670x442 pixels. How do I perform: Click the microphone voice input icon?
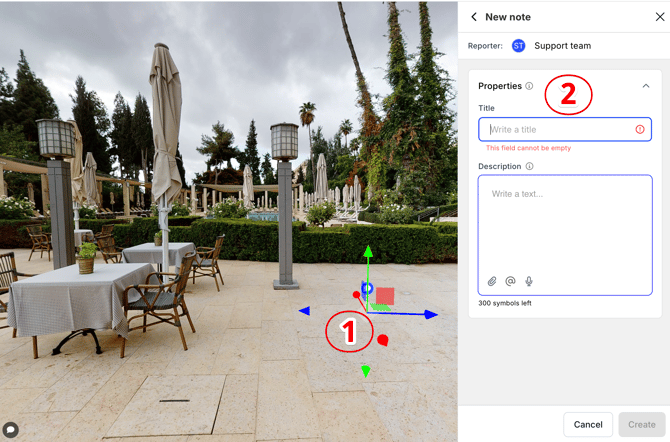click(x=529, y=282)
